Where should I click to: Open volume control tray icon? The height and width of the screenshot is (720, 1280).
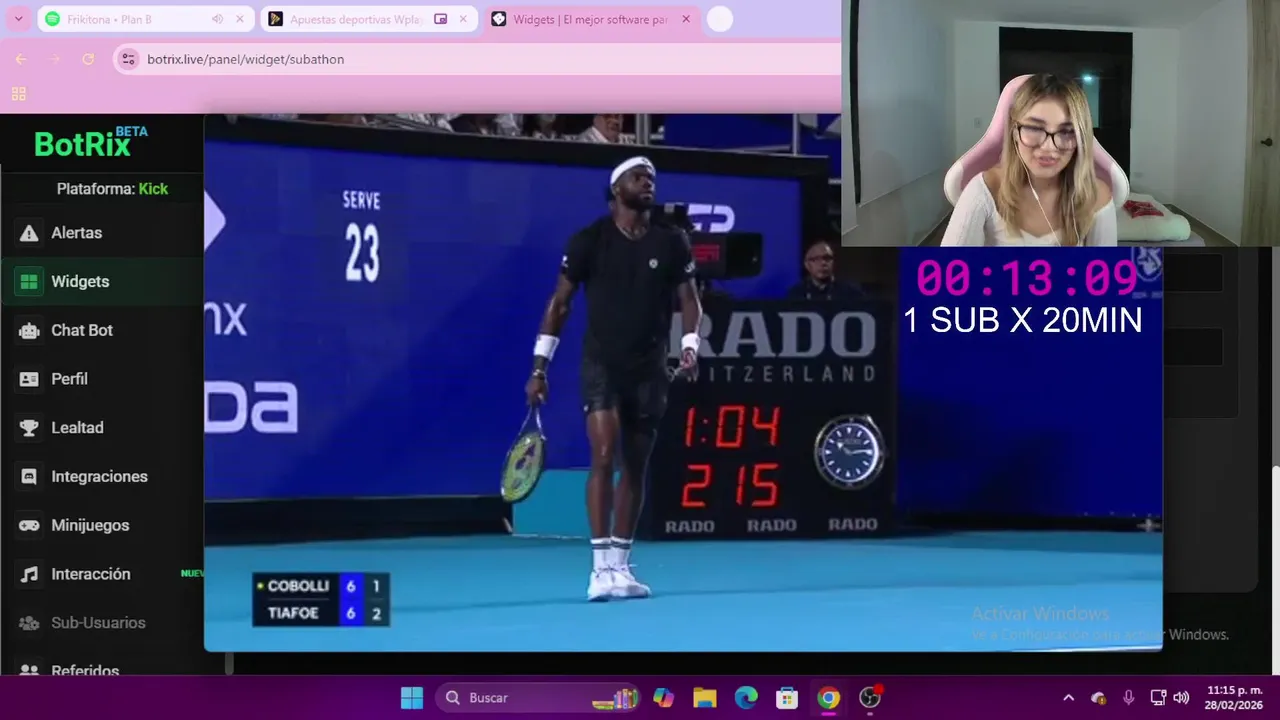tap(1181, 698)
